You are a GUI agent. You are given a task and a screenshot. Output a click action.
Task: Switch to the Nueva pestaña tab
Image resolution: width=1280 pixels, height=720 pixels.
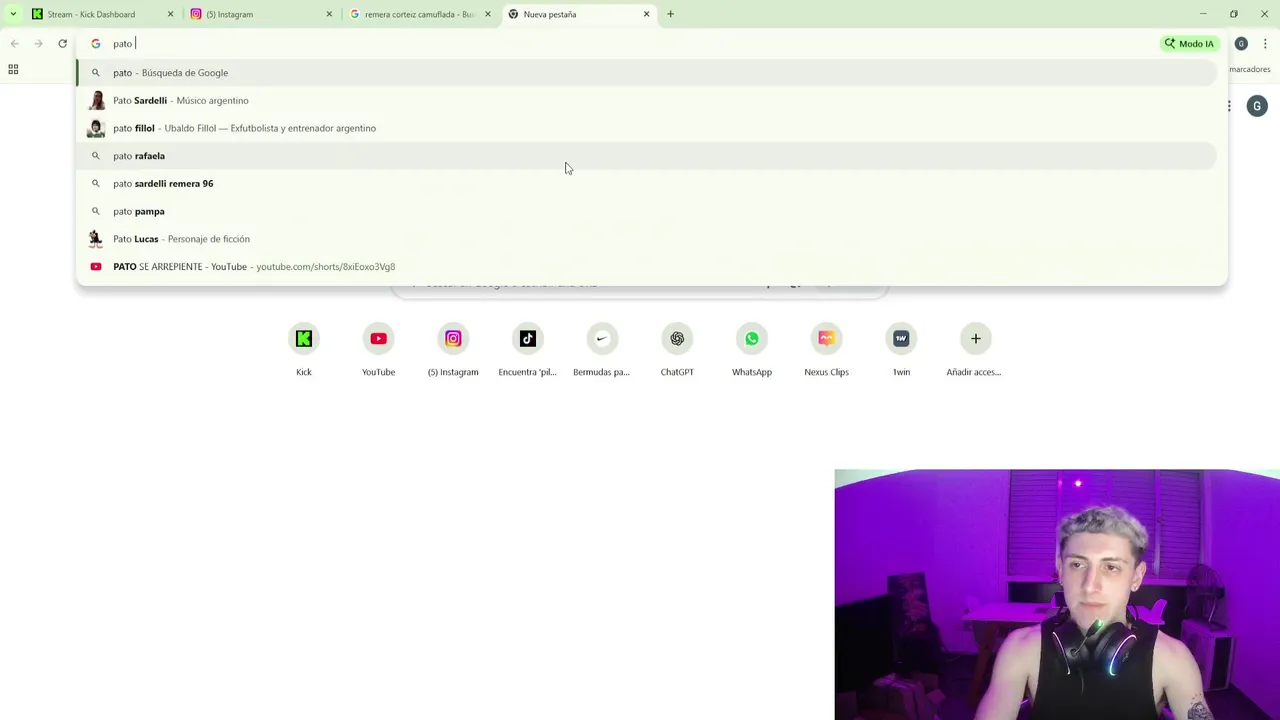(579, 14)
